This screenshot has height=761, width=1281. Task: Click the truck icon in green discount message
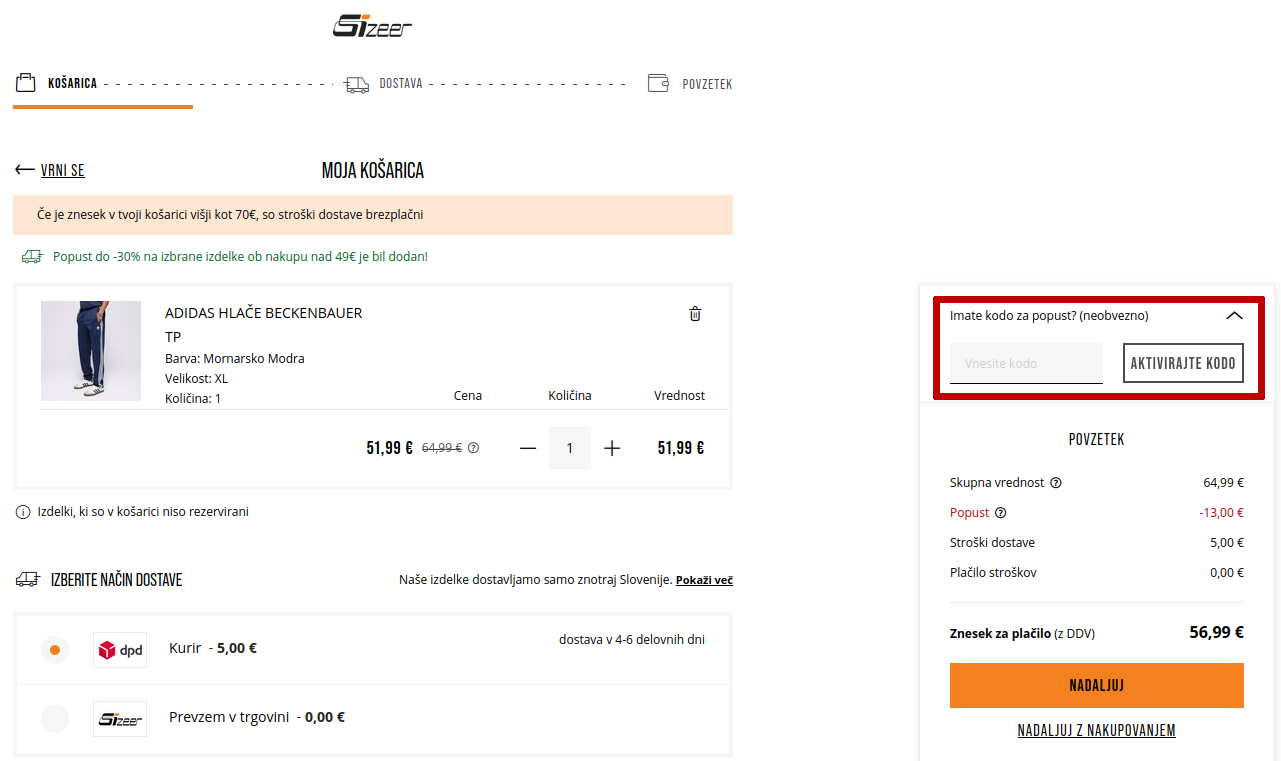(32, 257)
